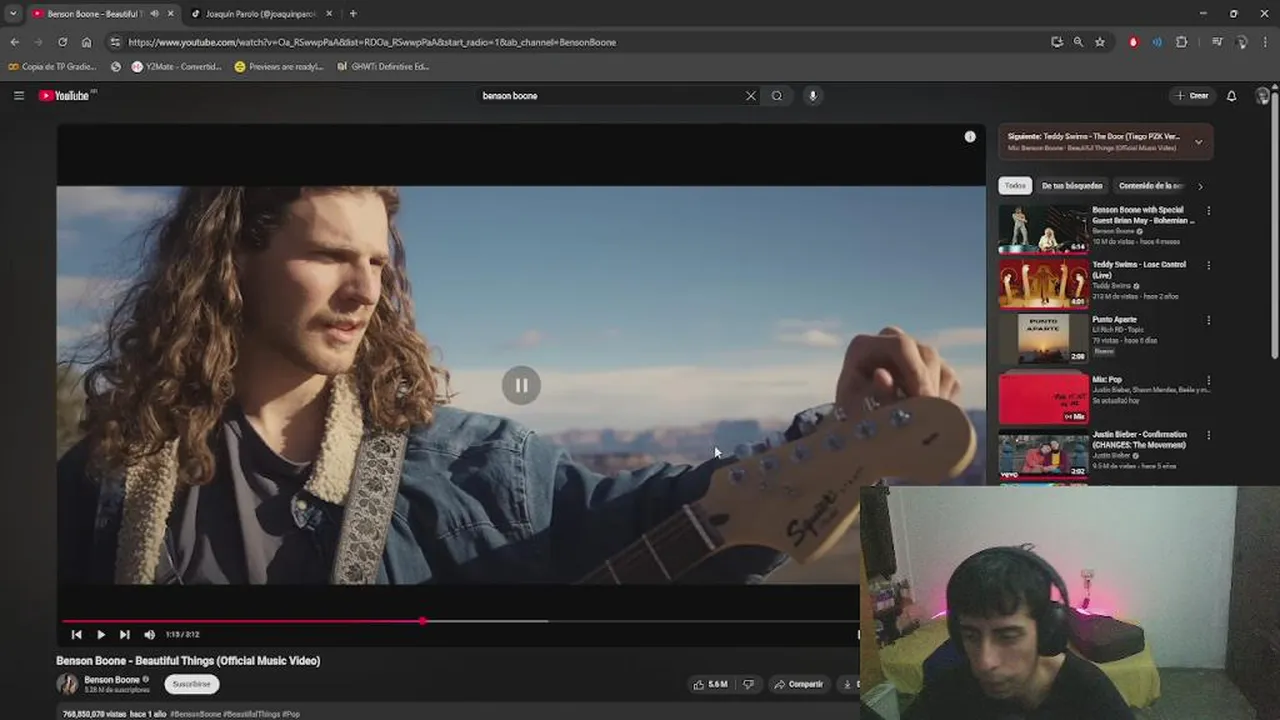
Task: Open options for Lose Control suggestion
Action: (1209, 266)
